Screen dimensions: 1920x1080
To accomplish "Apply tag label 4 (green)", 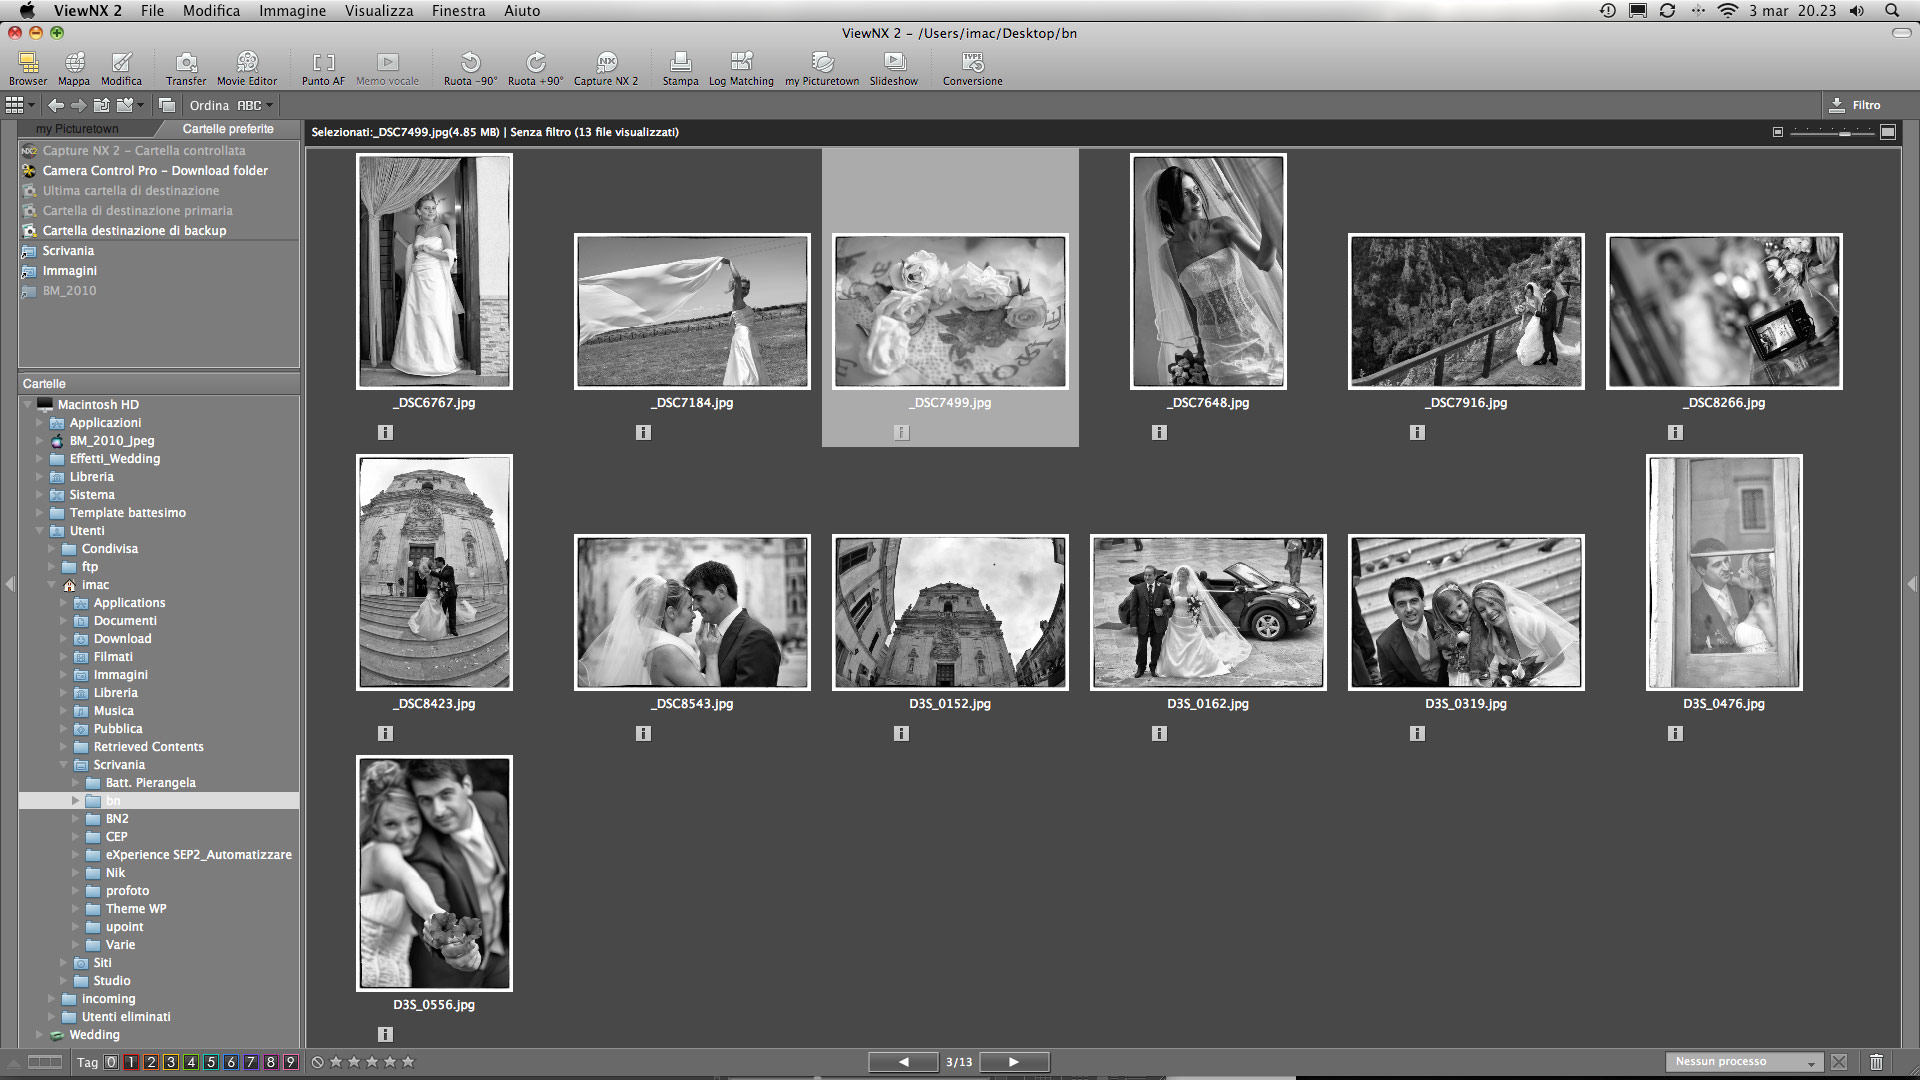I will click(191, 1062).
